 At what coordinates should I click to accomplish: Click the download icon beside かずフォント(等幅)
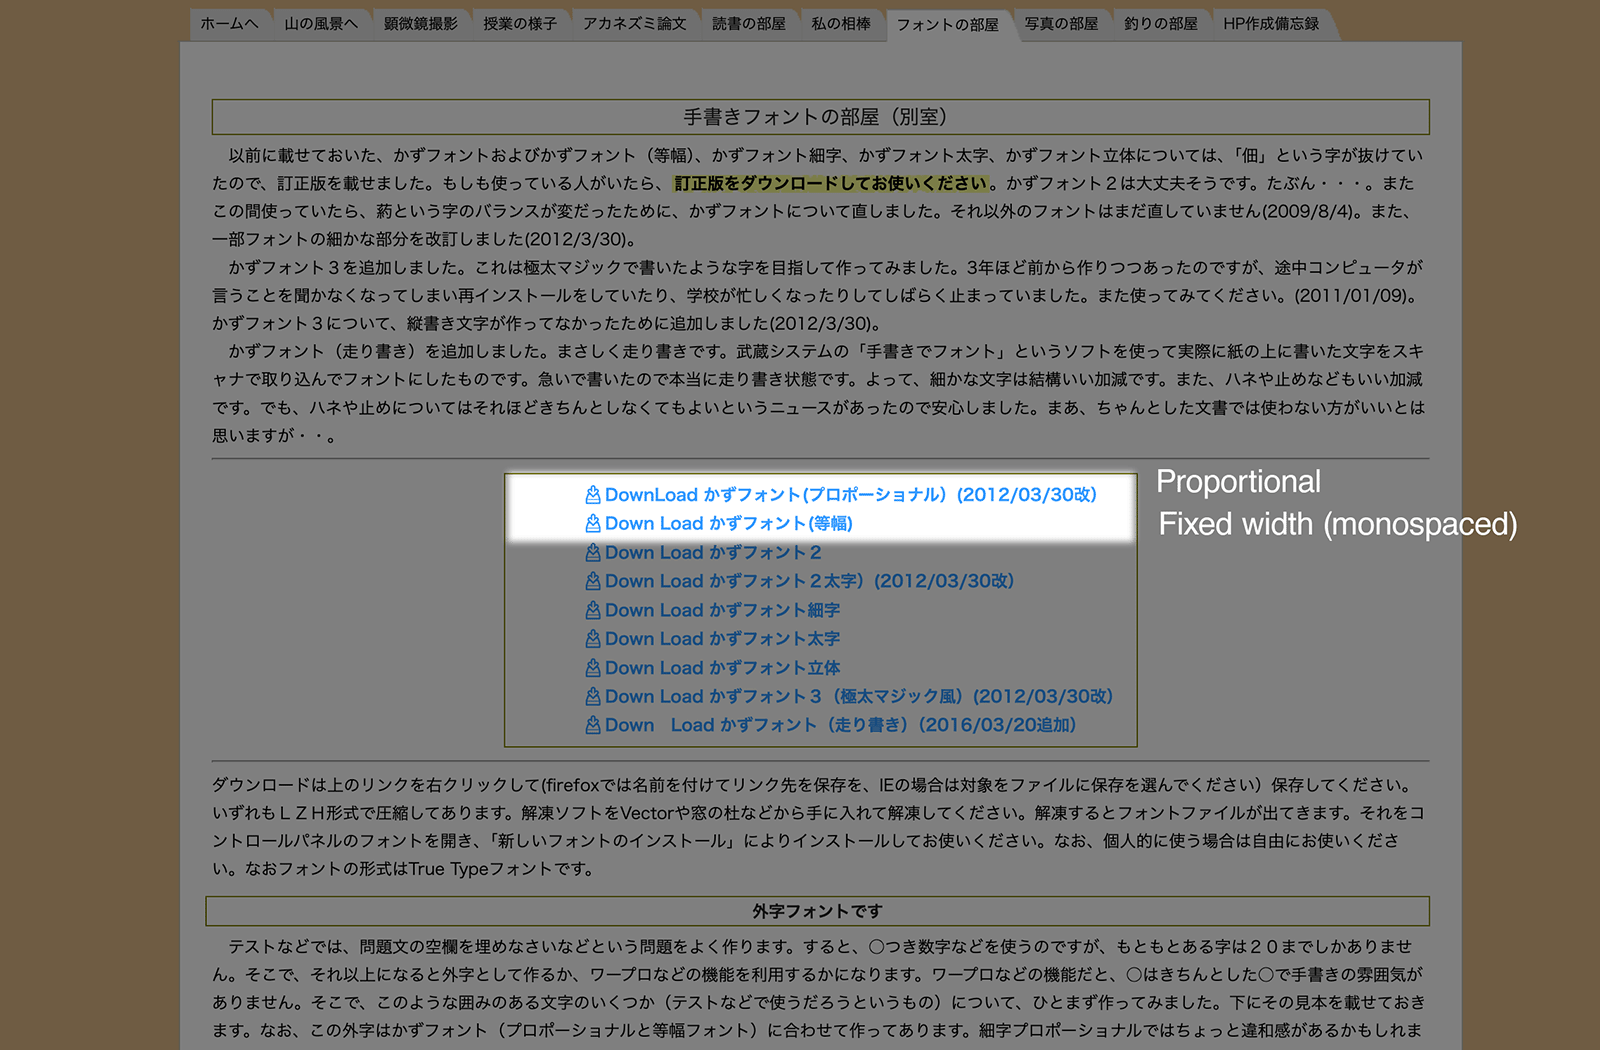[x=591, y=522]
